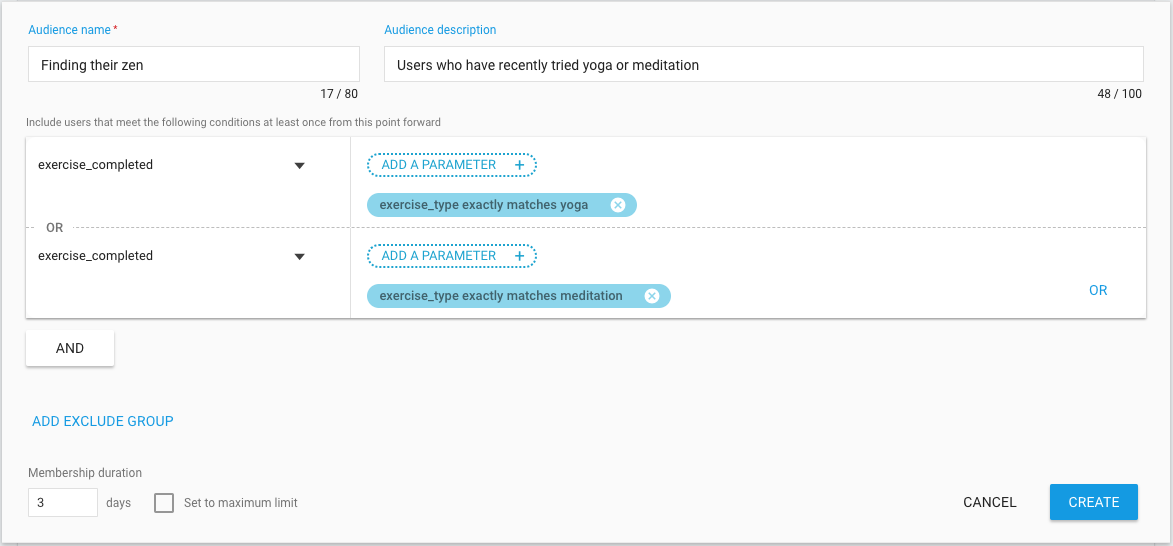Click plus icon in first Add a Parameter
This screenshot has height=546, width=1173.
(519, 165)
